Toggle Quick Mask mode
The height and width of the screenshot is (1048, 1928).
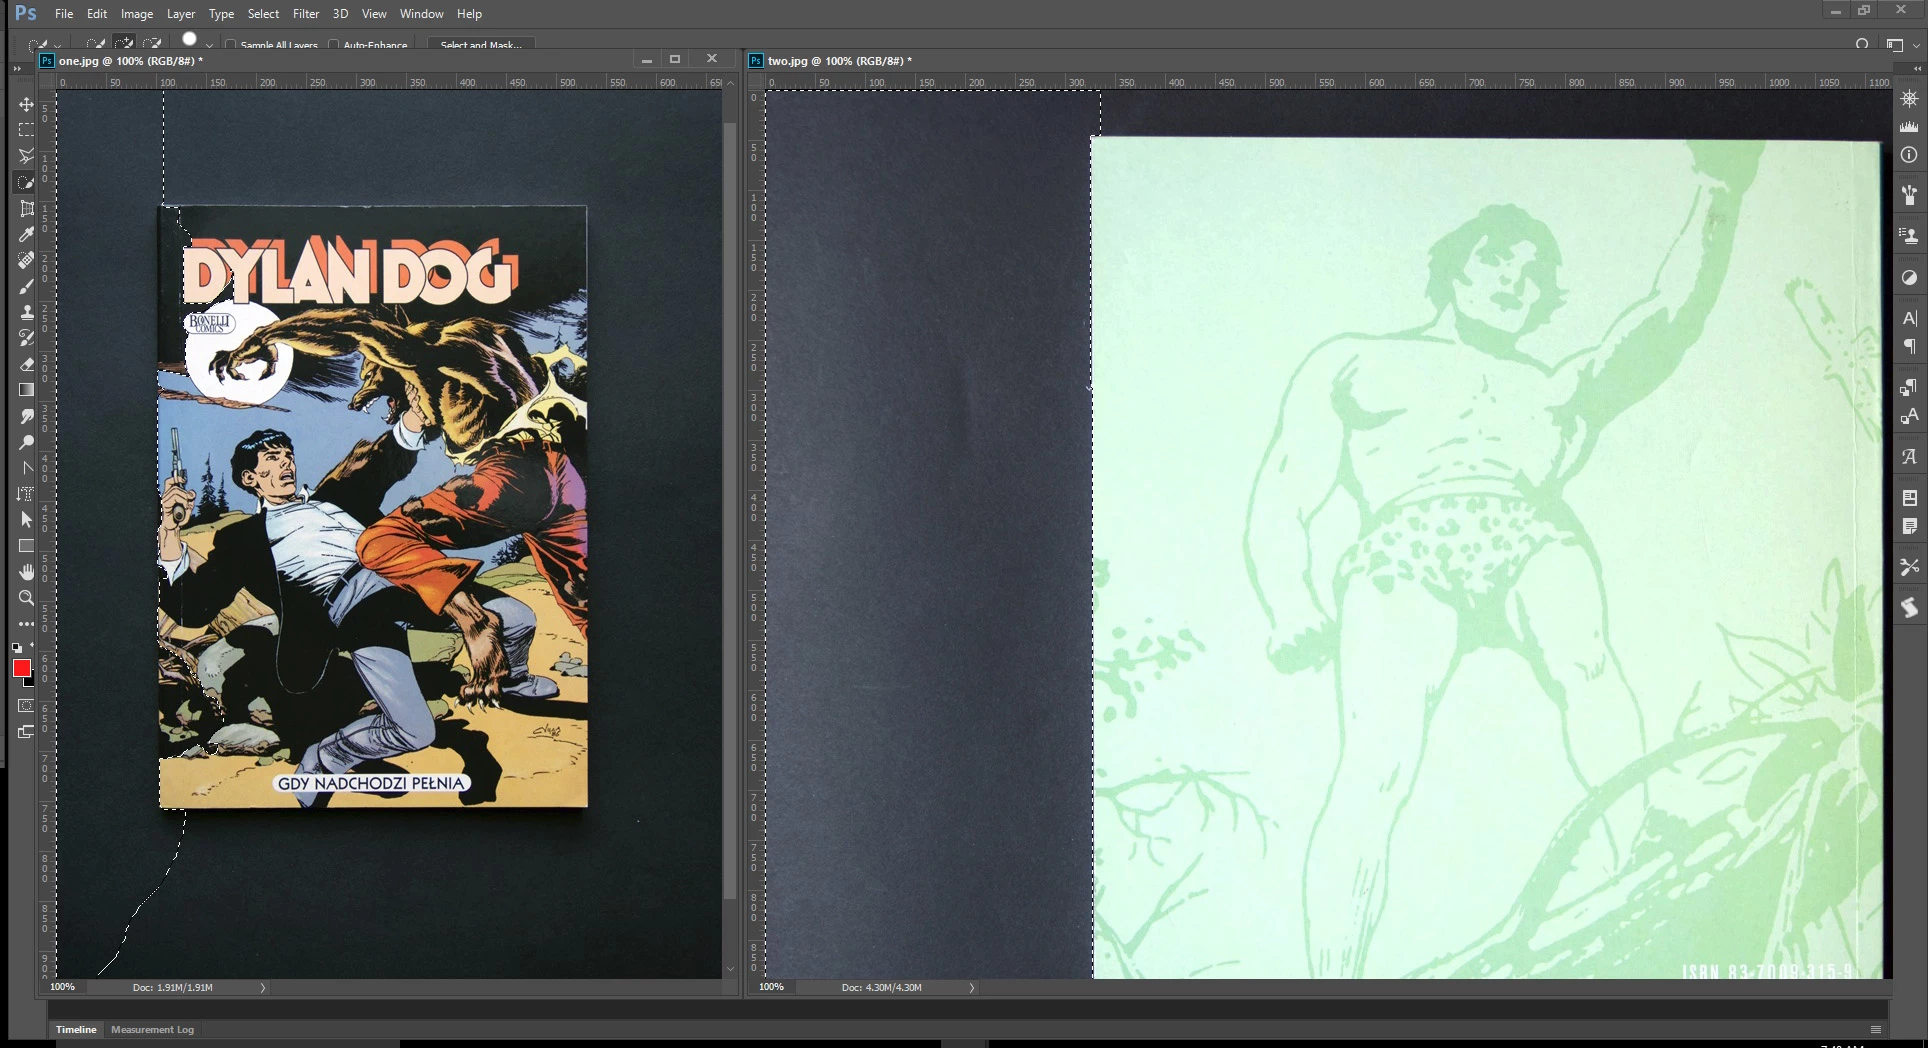tap(26, 706)
